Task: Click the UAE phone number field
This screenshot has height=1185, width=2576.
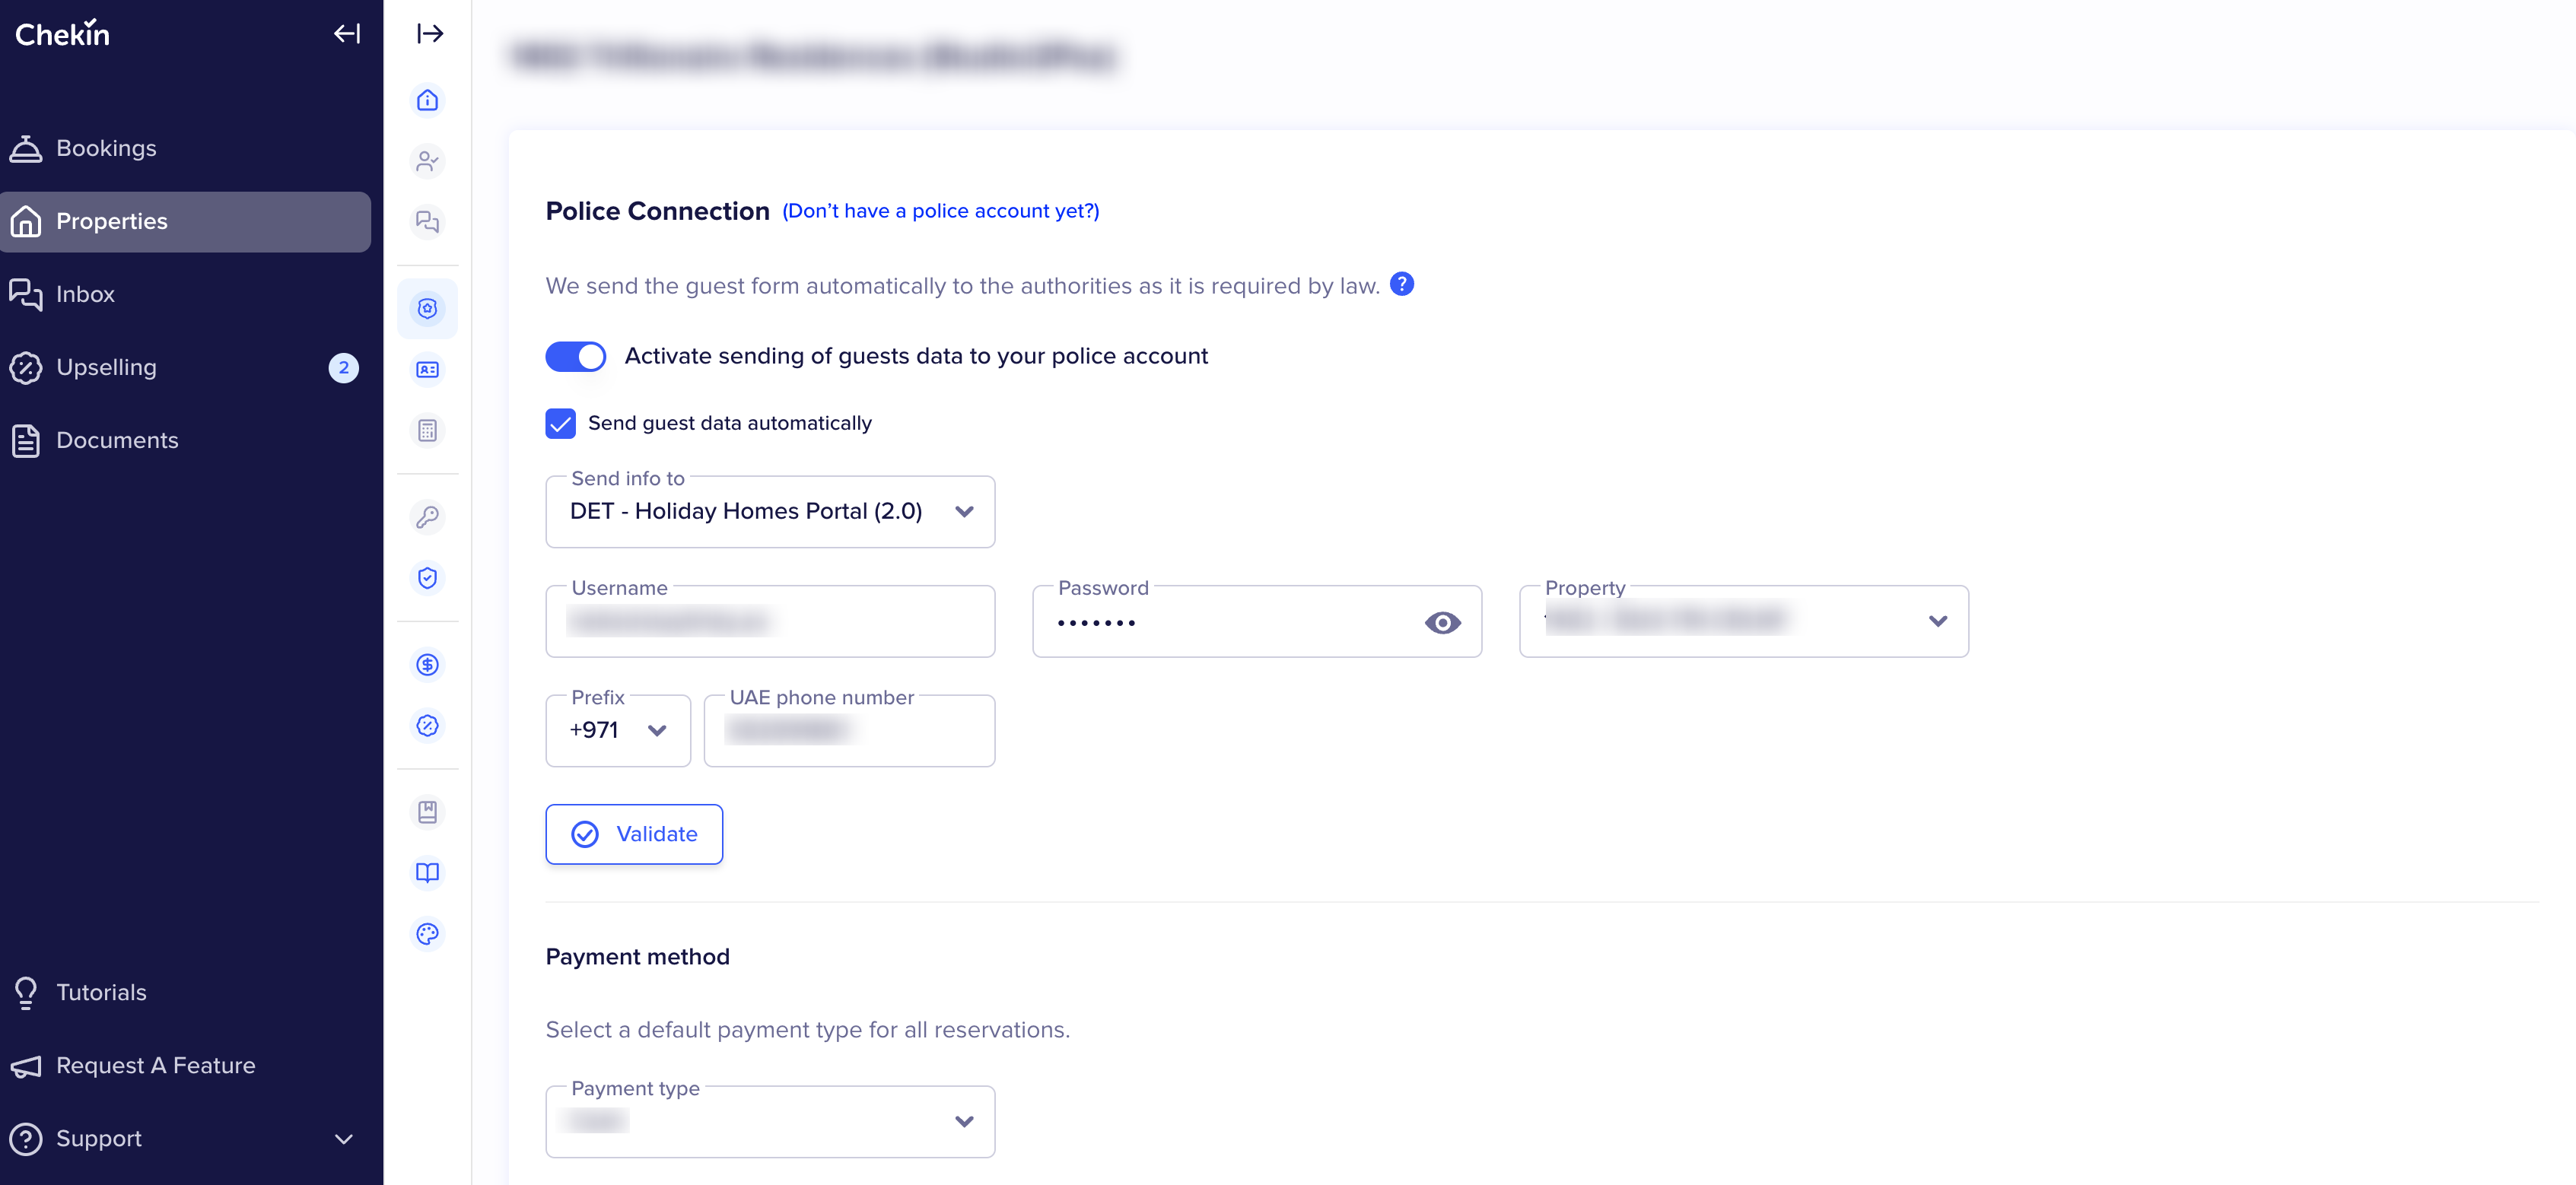Action: pos(849,731)
